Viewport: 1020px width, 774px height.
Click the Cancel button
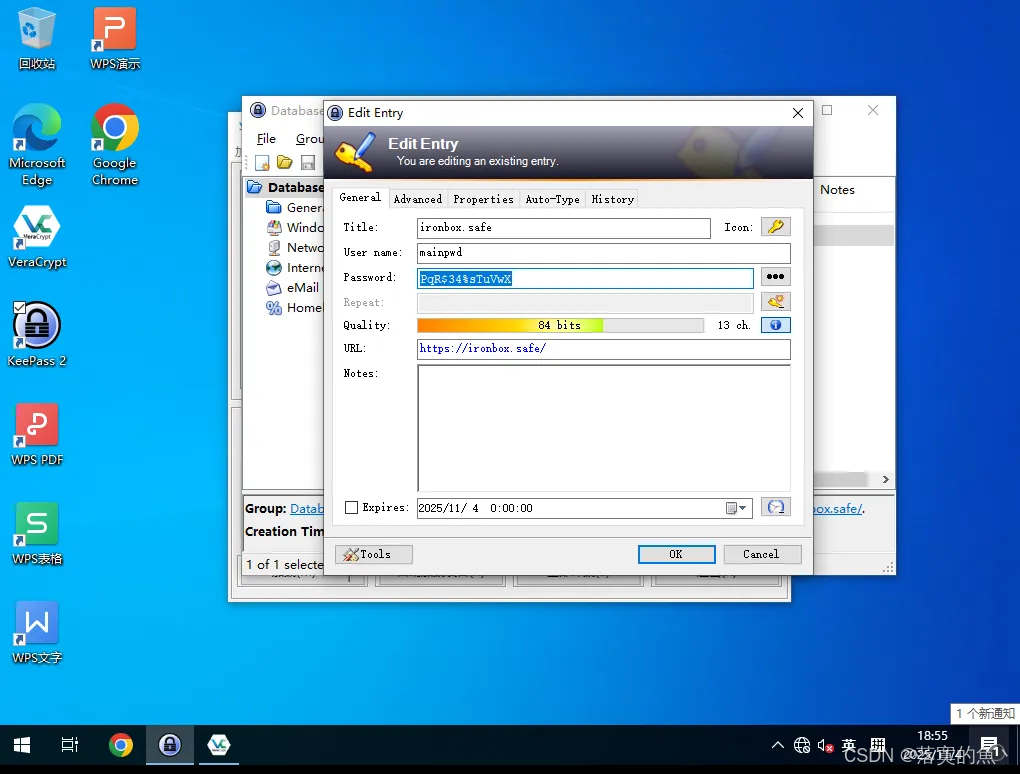coord(762,554)
